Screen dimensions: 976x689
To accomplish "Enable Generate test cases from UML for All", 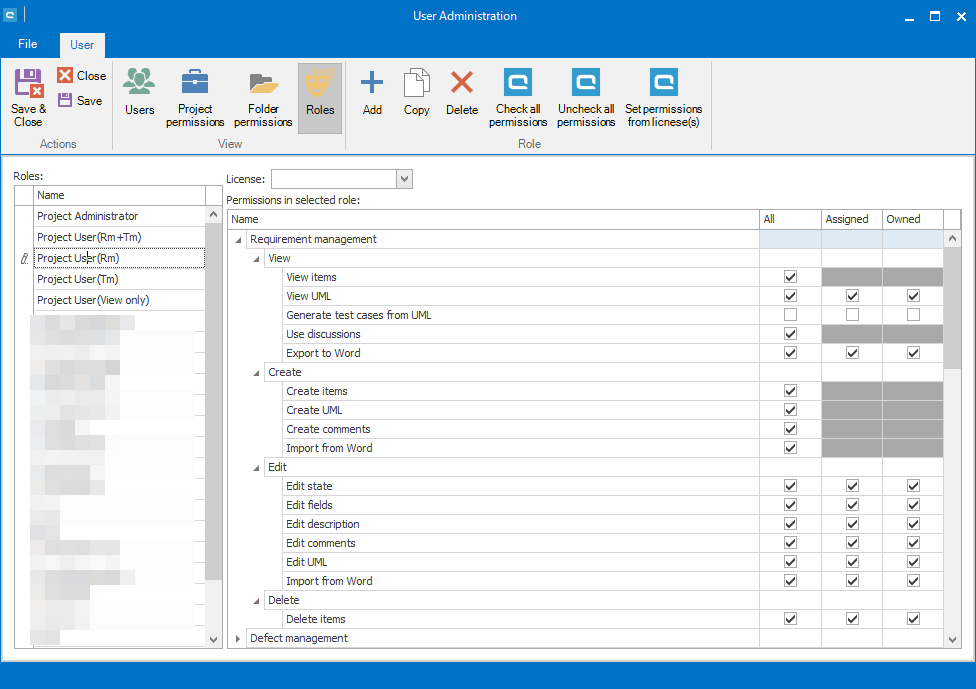I will pyautogui.click(x=790, y=315).
